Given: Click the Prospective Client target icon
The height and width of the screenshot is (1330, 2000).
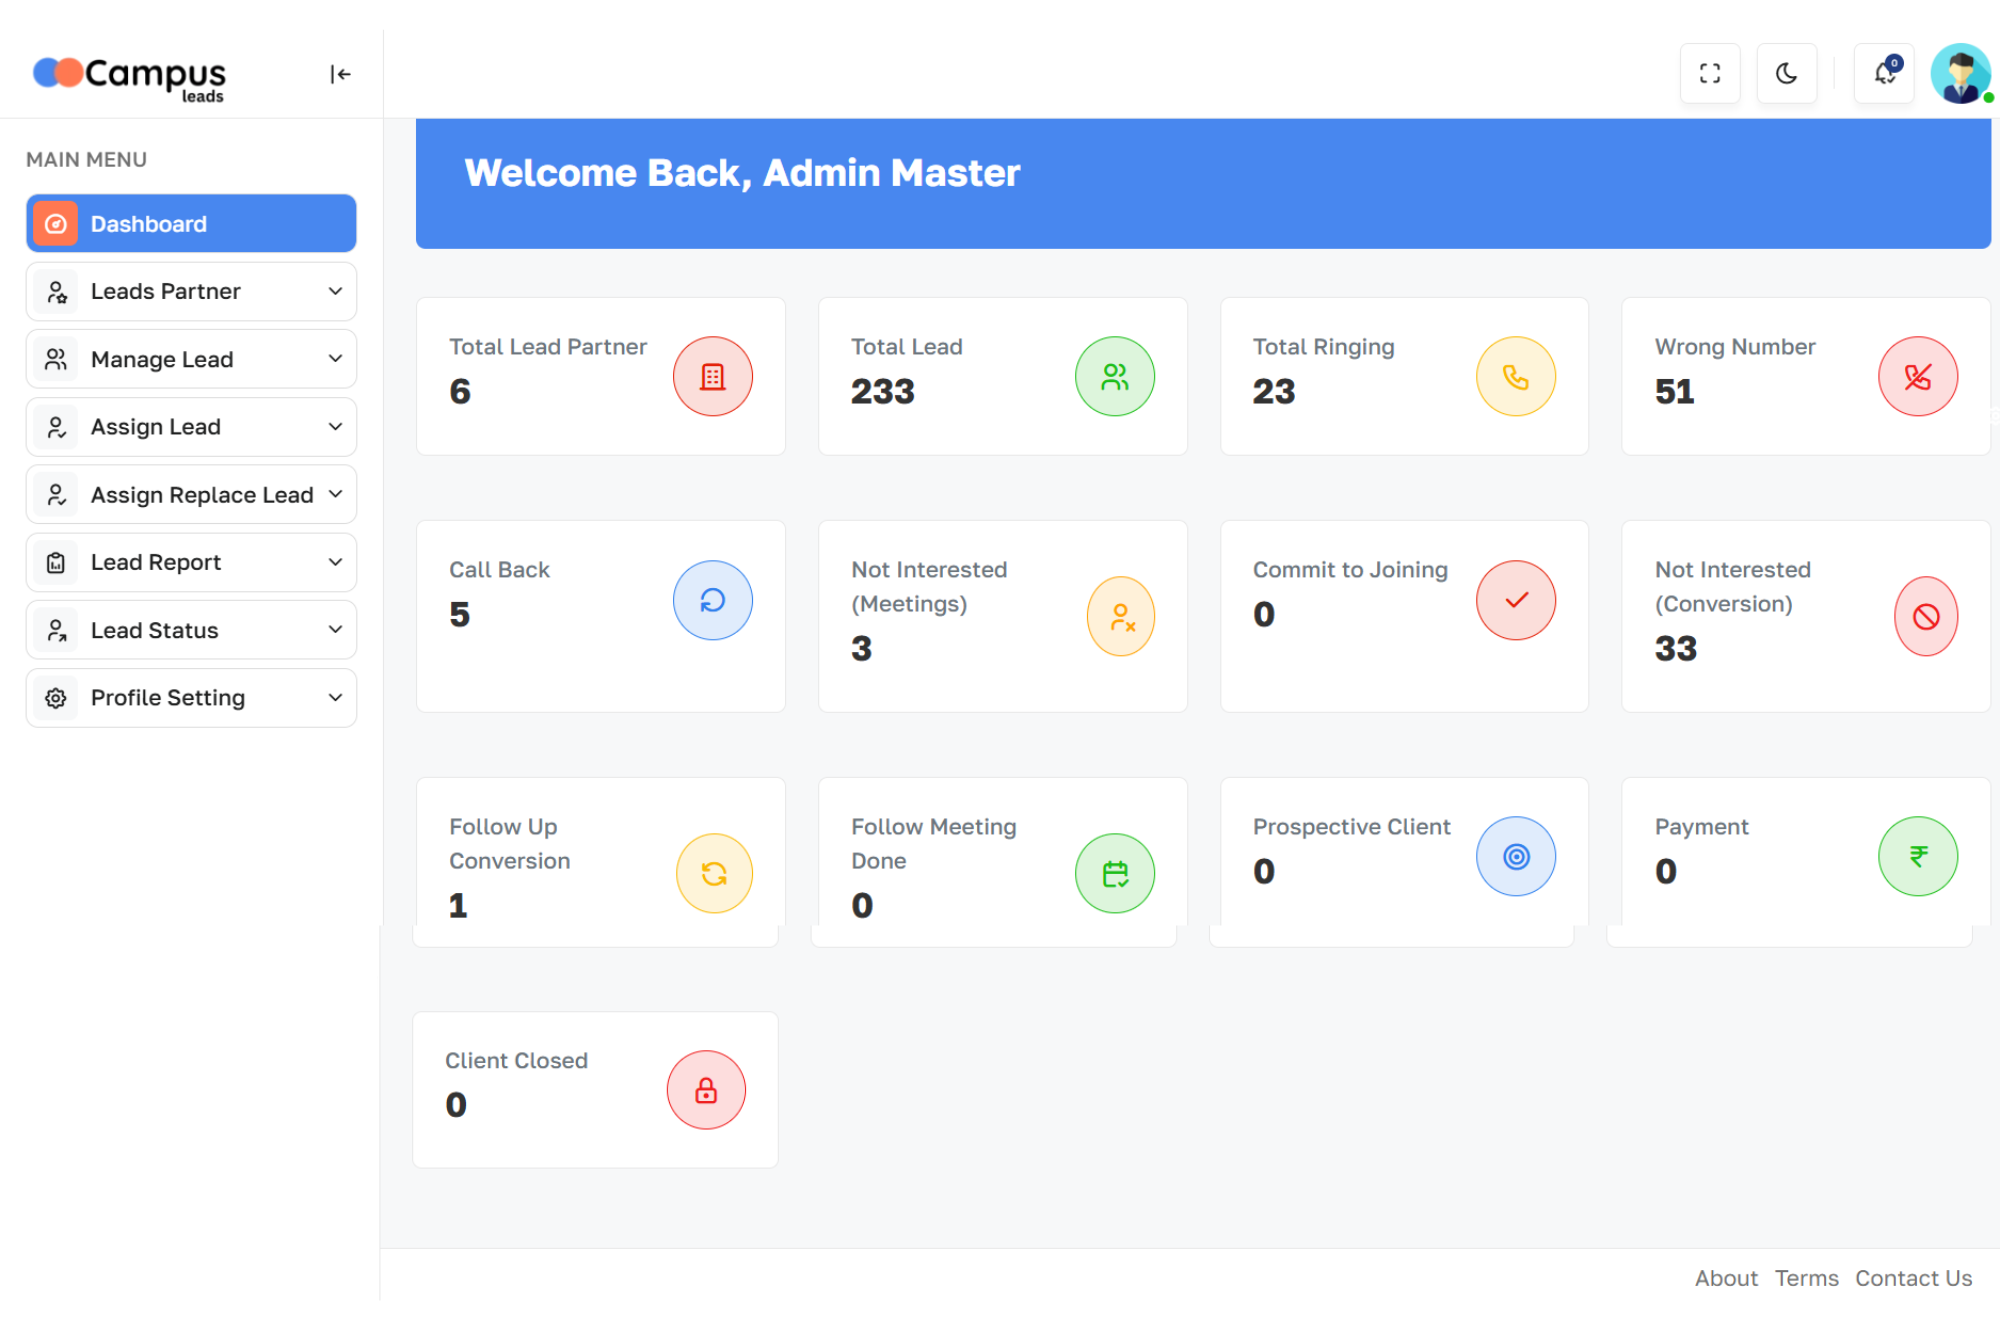Looking at the screenshot, I should point(1515,856).
